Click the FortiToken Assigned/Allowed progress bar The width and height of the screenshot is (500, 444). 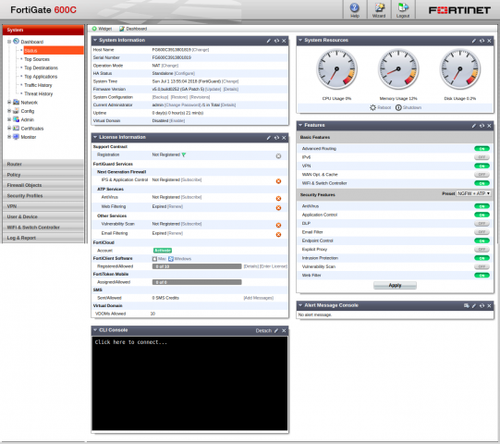tap(197, 282)
